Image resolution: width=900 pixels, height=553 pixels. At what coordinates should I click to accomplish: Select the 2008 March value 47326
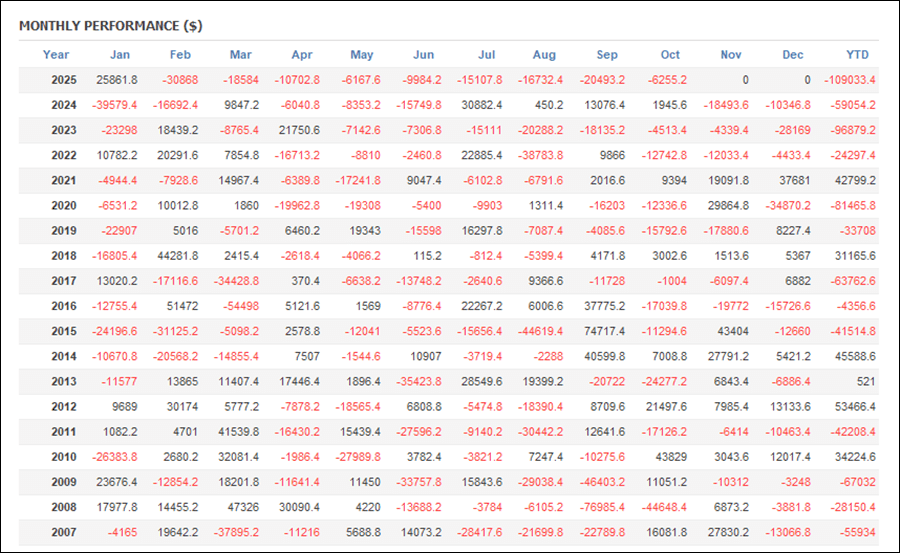pos(243,507)
